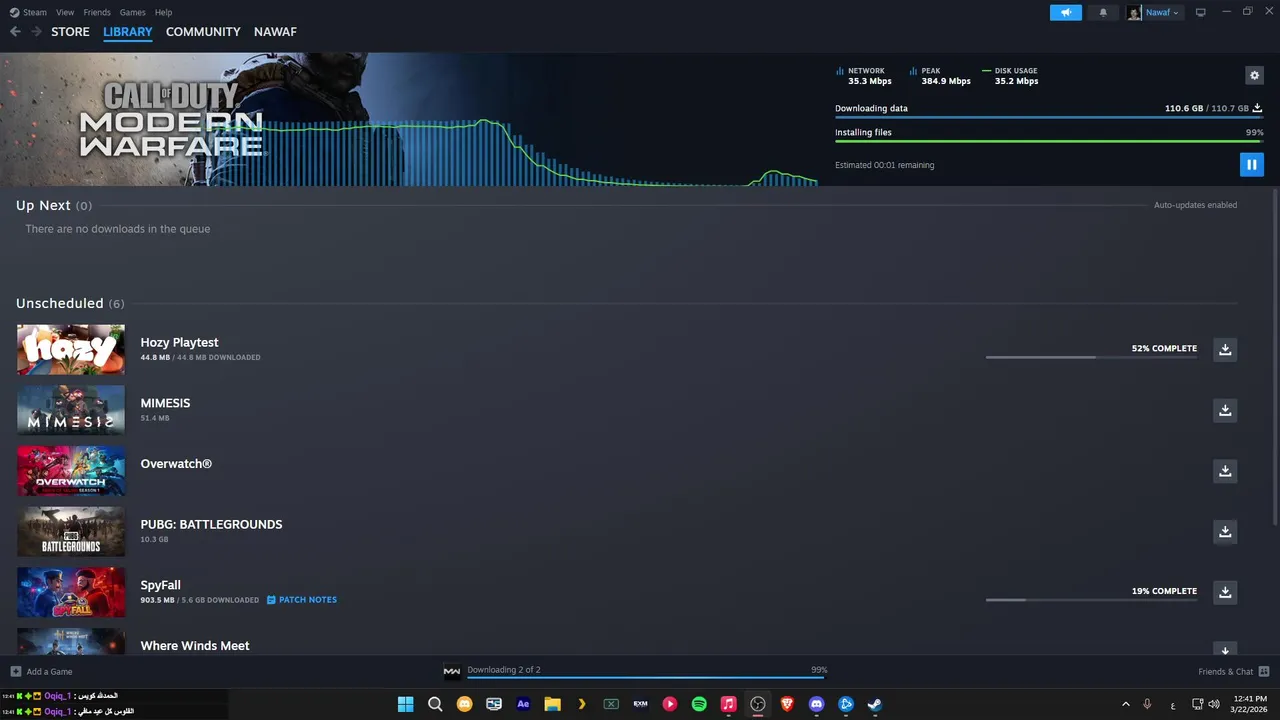
Task: Click the PEAK 384.9 Mbps stat
Action: pos(940,76)
